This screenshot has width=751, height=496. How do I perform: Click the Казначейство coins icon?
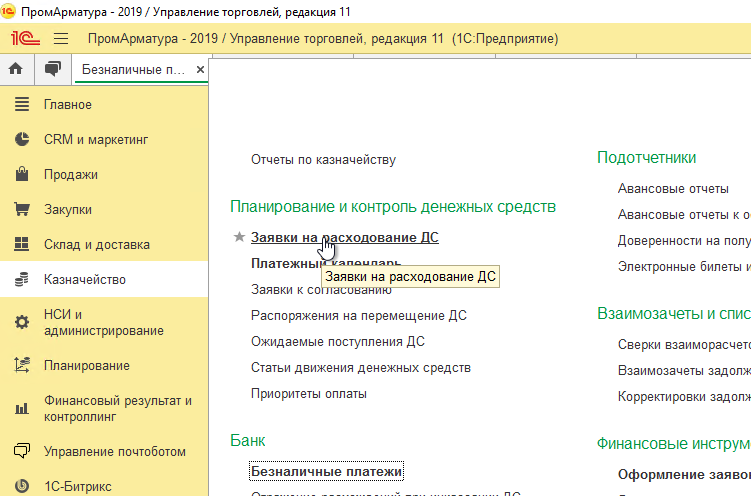(22, 279)
